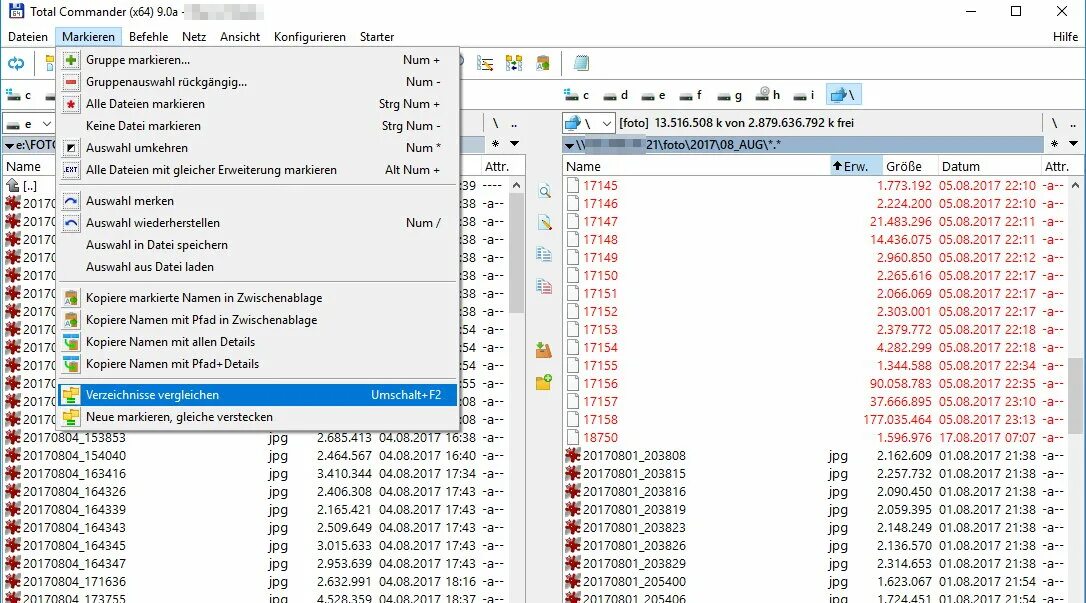This screenshot has width=1086, height=603.
Task: Select drive f button in right panel
Action: [691, 95]
